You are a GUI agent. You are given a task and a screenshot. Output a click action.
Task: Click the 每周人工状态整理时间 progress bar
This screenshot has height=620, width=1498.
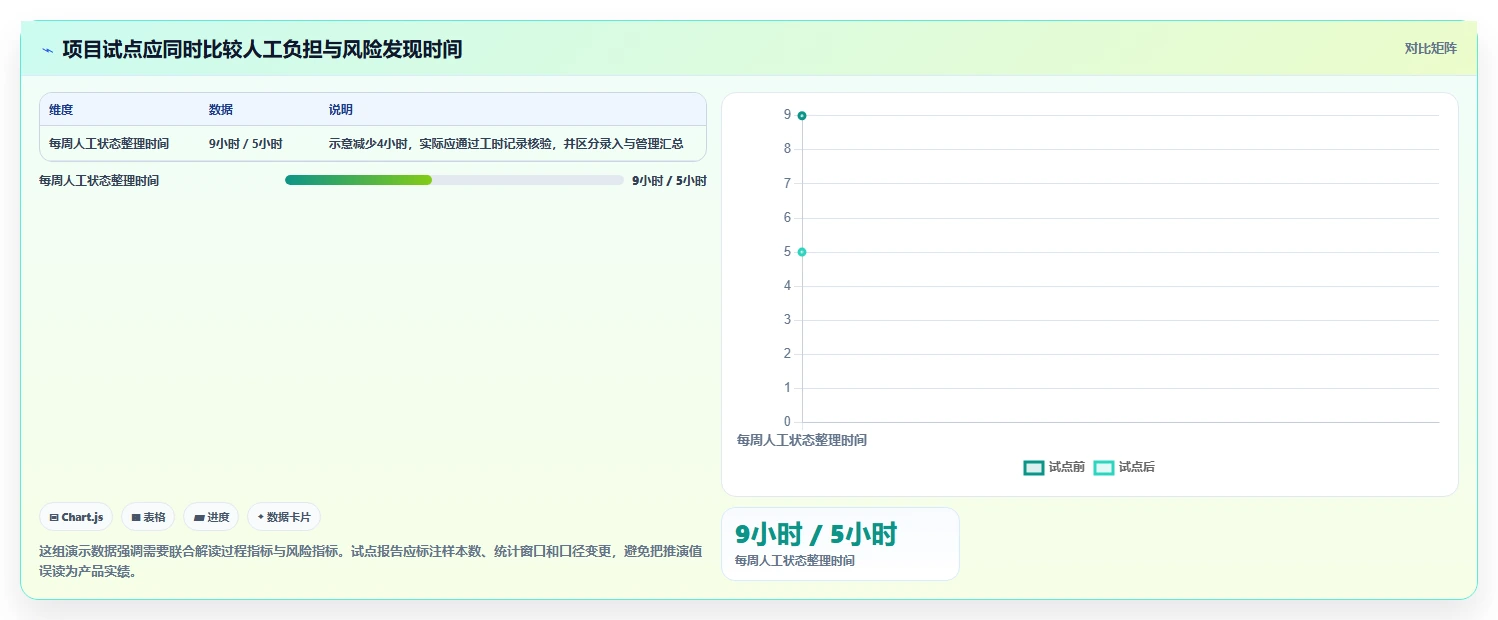point(454,180)
